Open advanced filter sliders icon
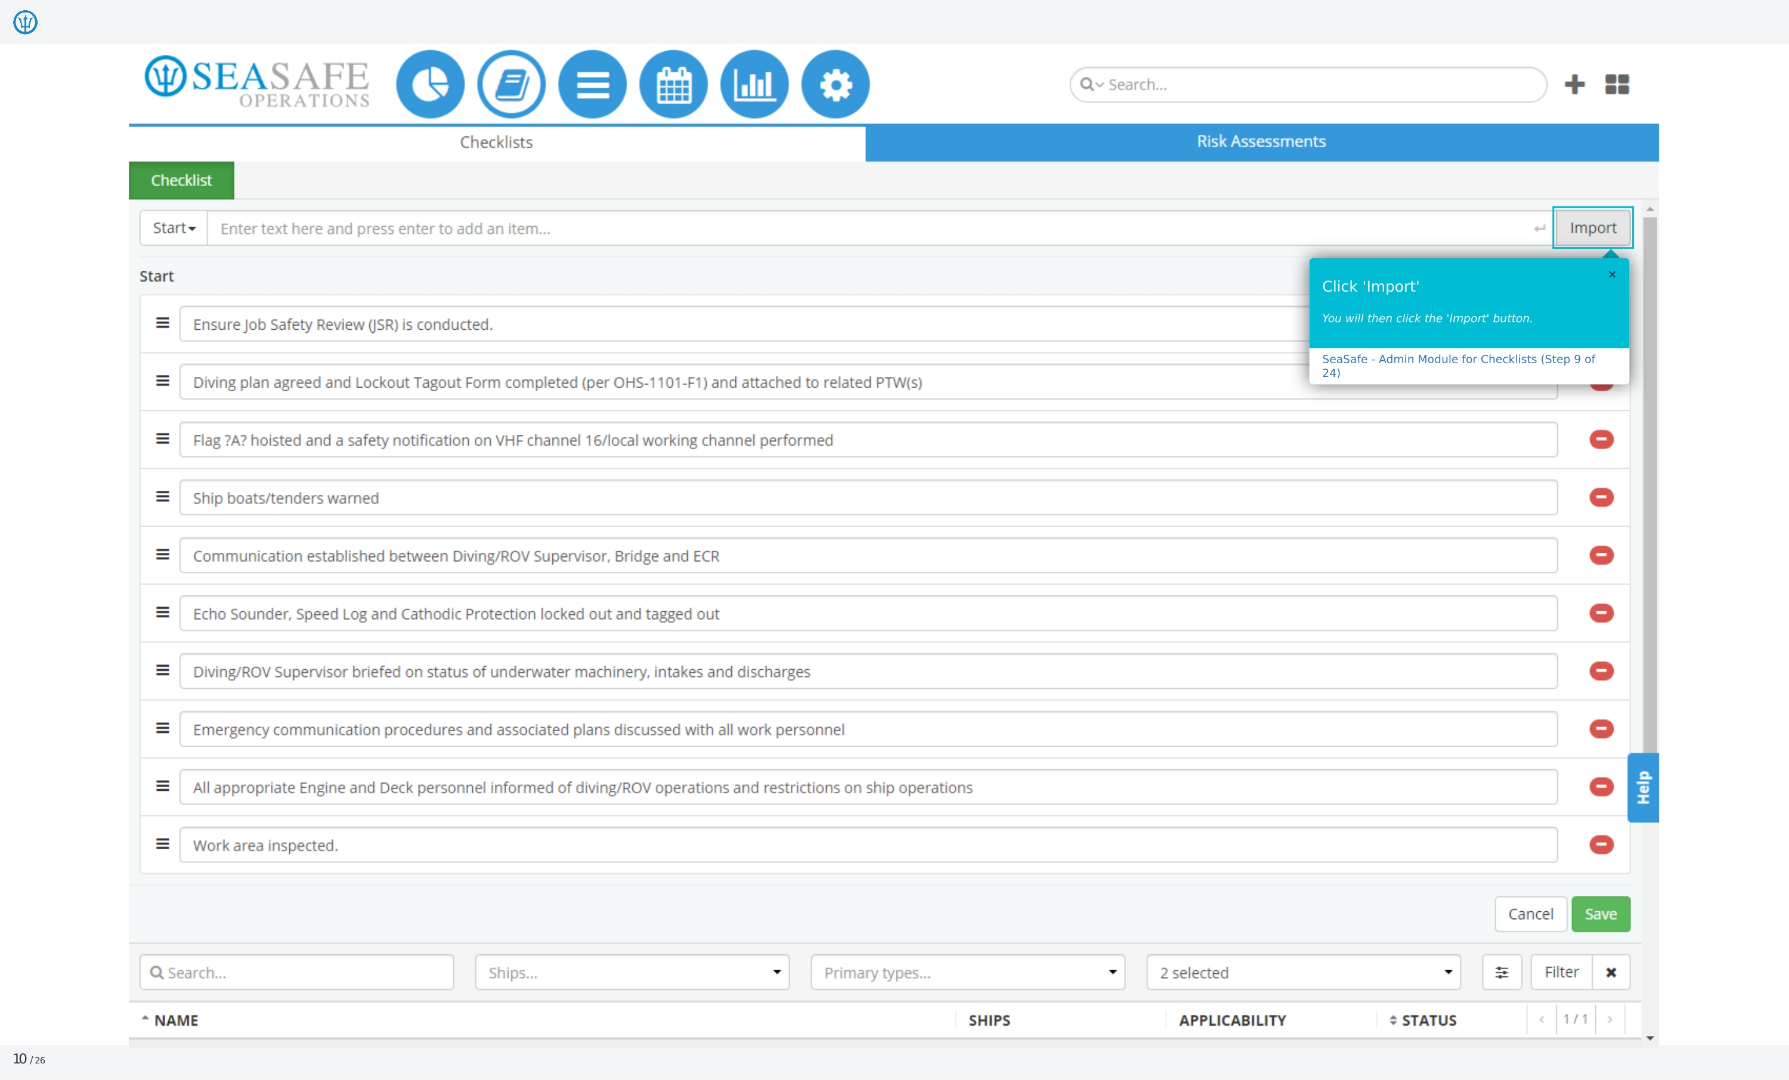 click(x=1501, y=973)
